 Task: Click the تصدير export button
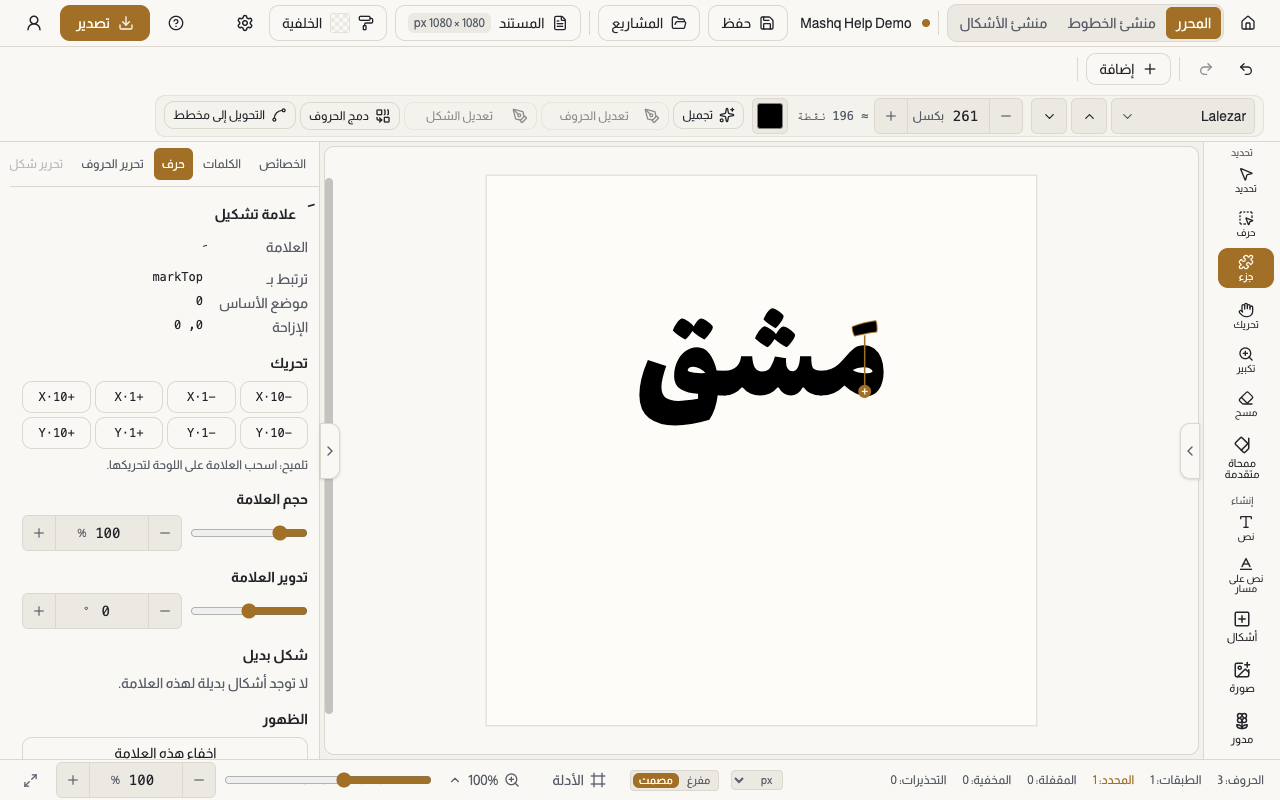[105, 23]
